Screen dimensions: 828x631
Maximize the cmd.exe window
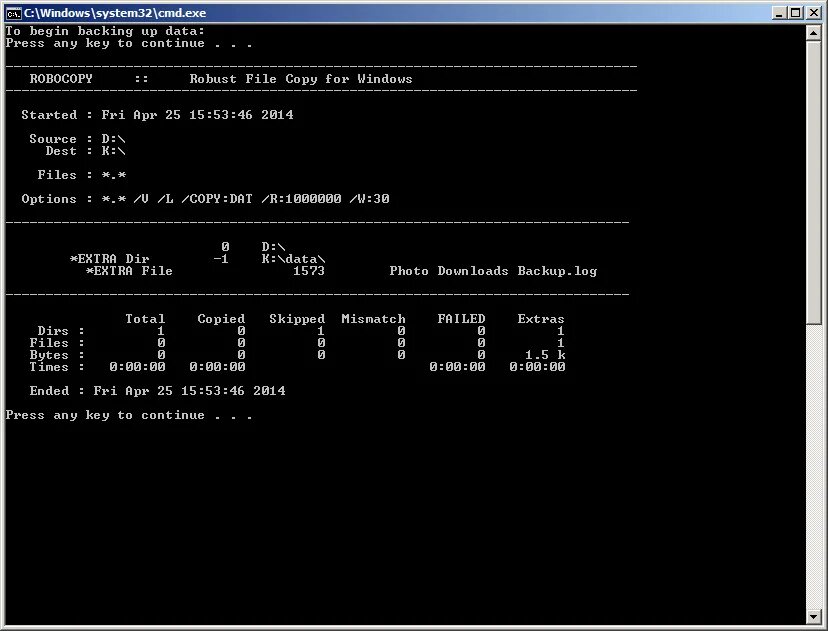[796, 13]
